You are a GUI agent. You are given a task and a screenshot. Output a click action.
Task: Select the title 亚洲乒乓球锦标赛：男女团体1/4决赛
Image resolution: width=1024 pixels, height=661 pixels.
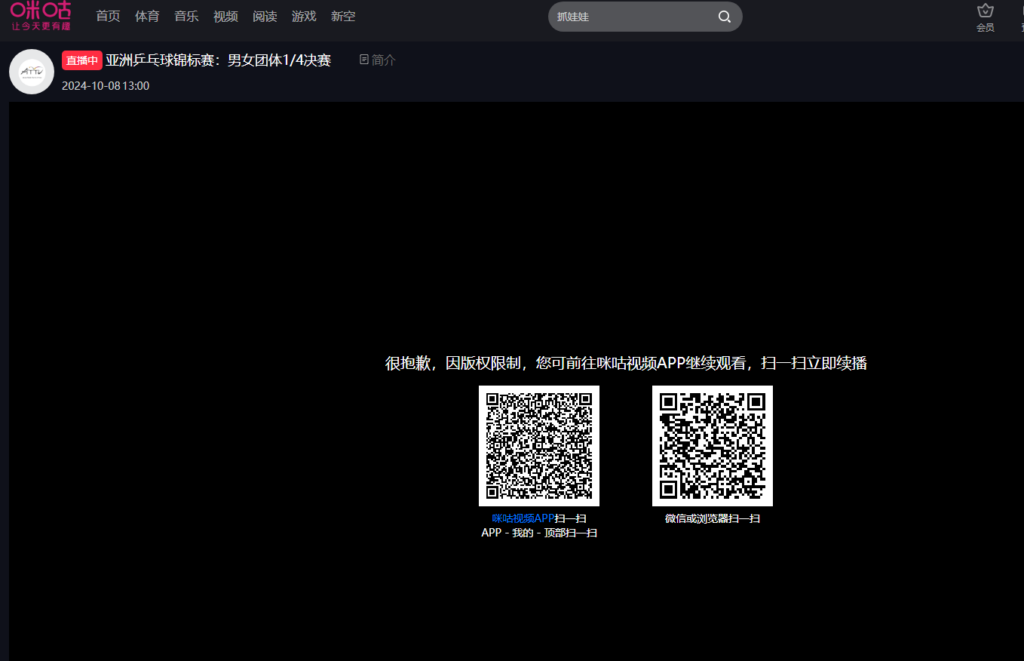coord(218,60)
